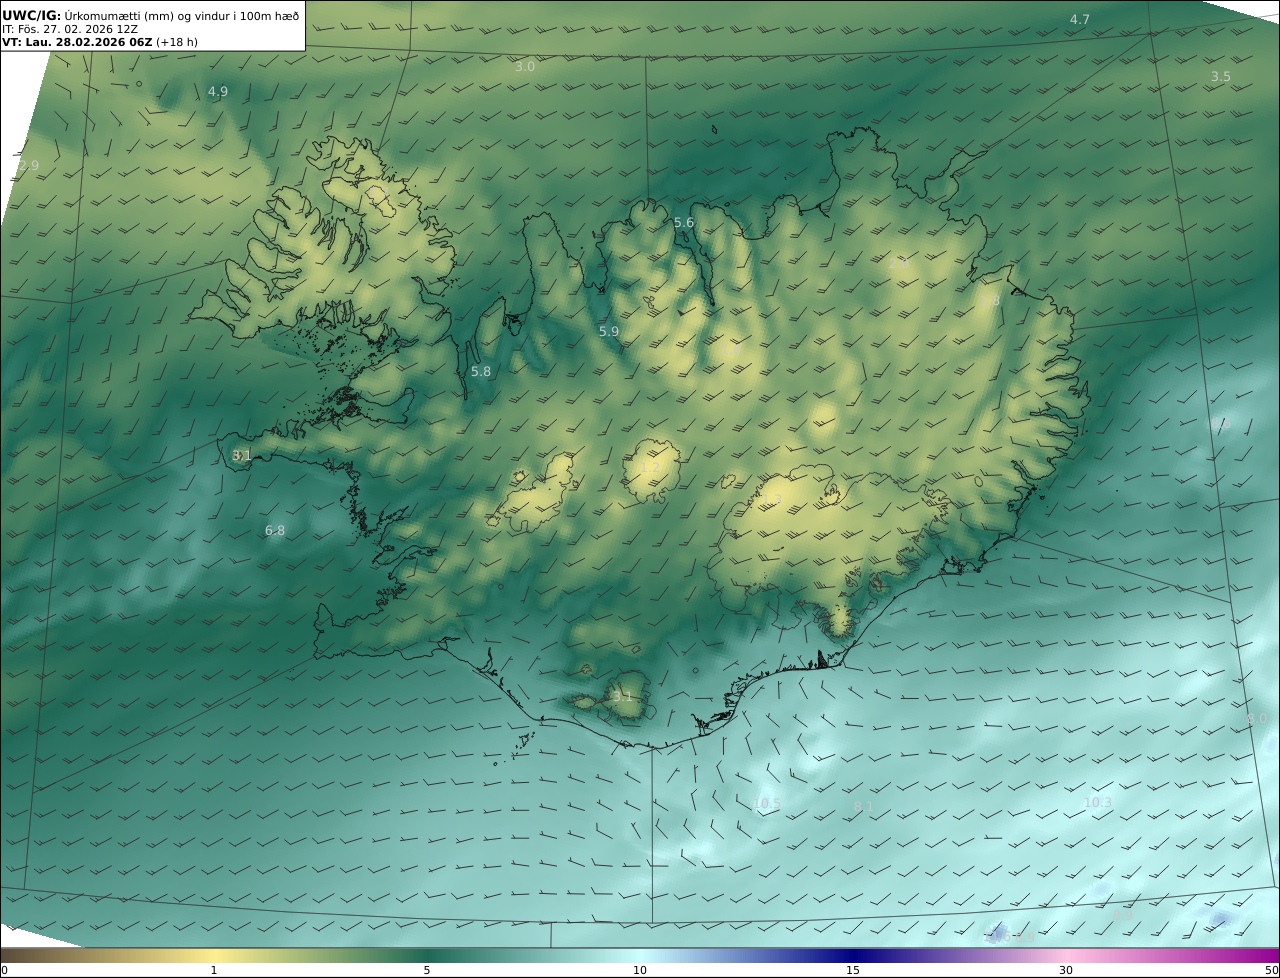
Task: Click the 4.9 value label
Action: (218, 92)
